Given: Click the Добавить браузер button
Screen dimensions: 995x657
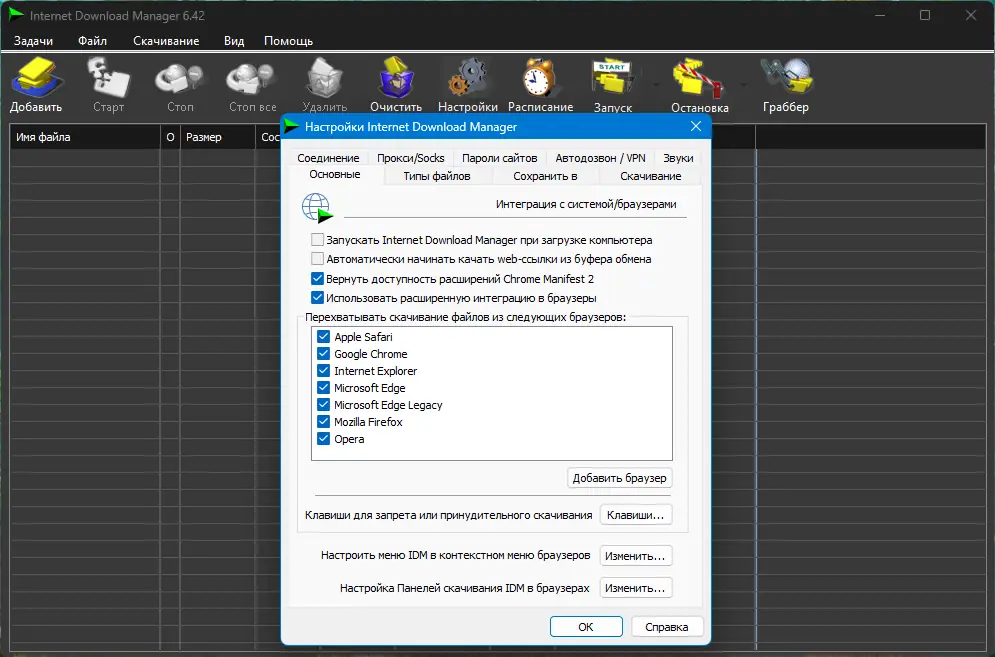Looking at the screenshot, I should click(x=619, y=478).
